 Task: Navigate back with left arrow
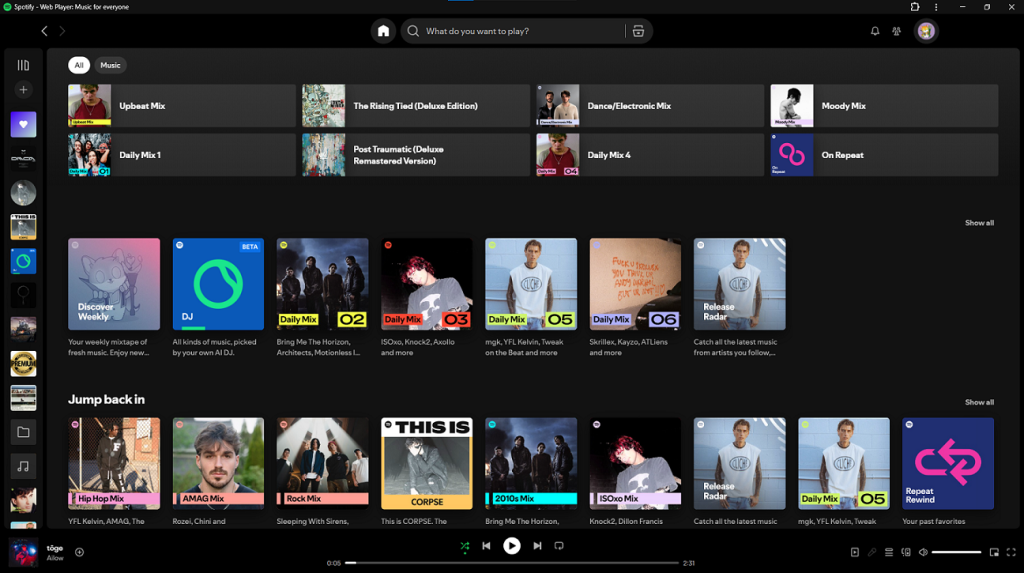[x=44, y=31]
